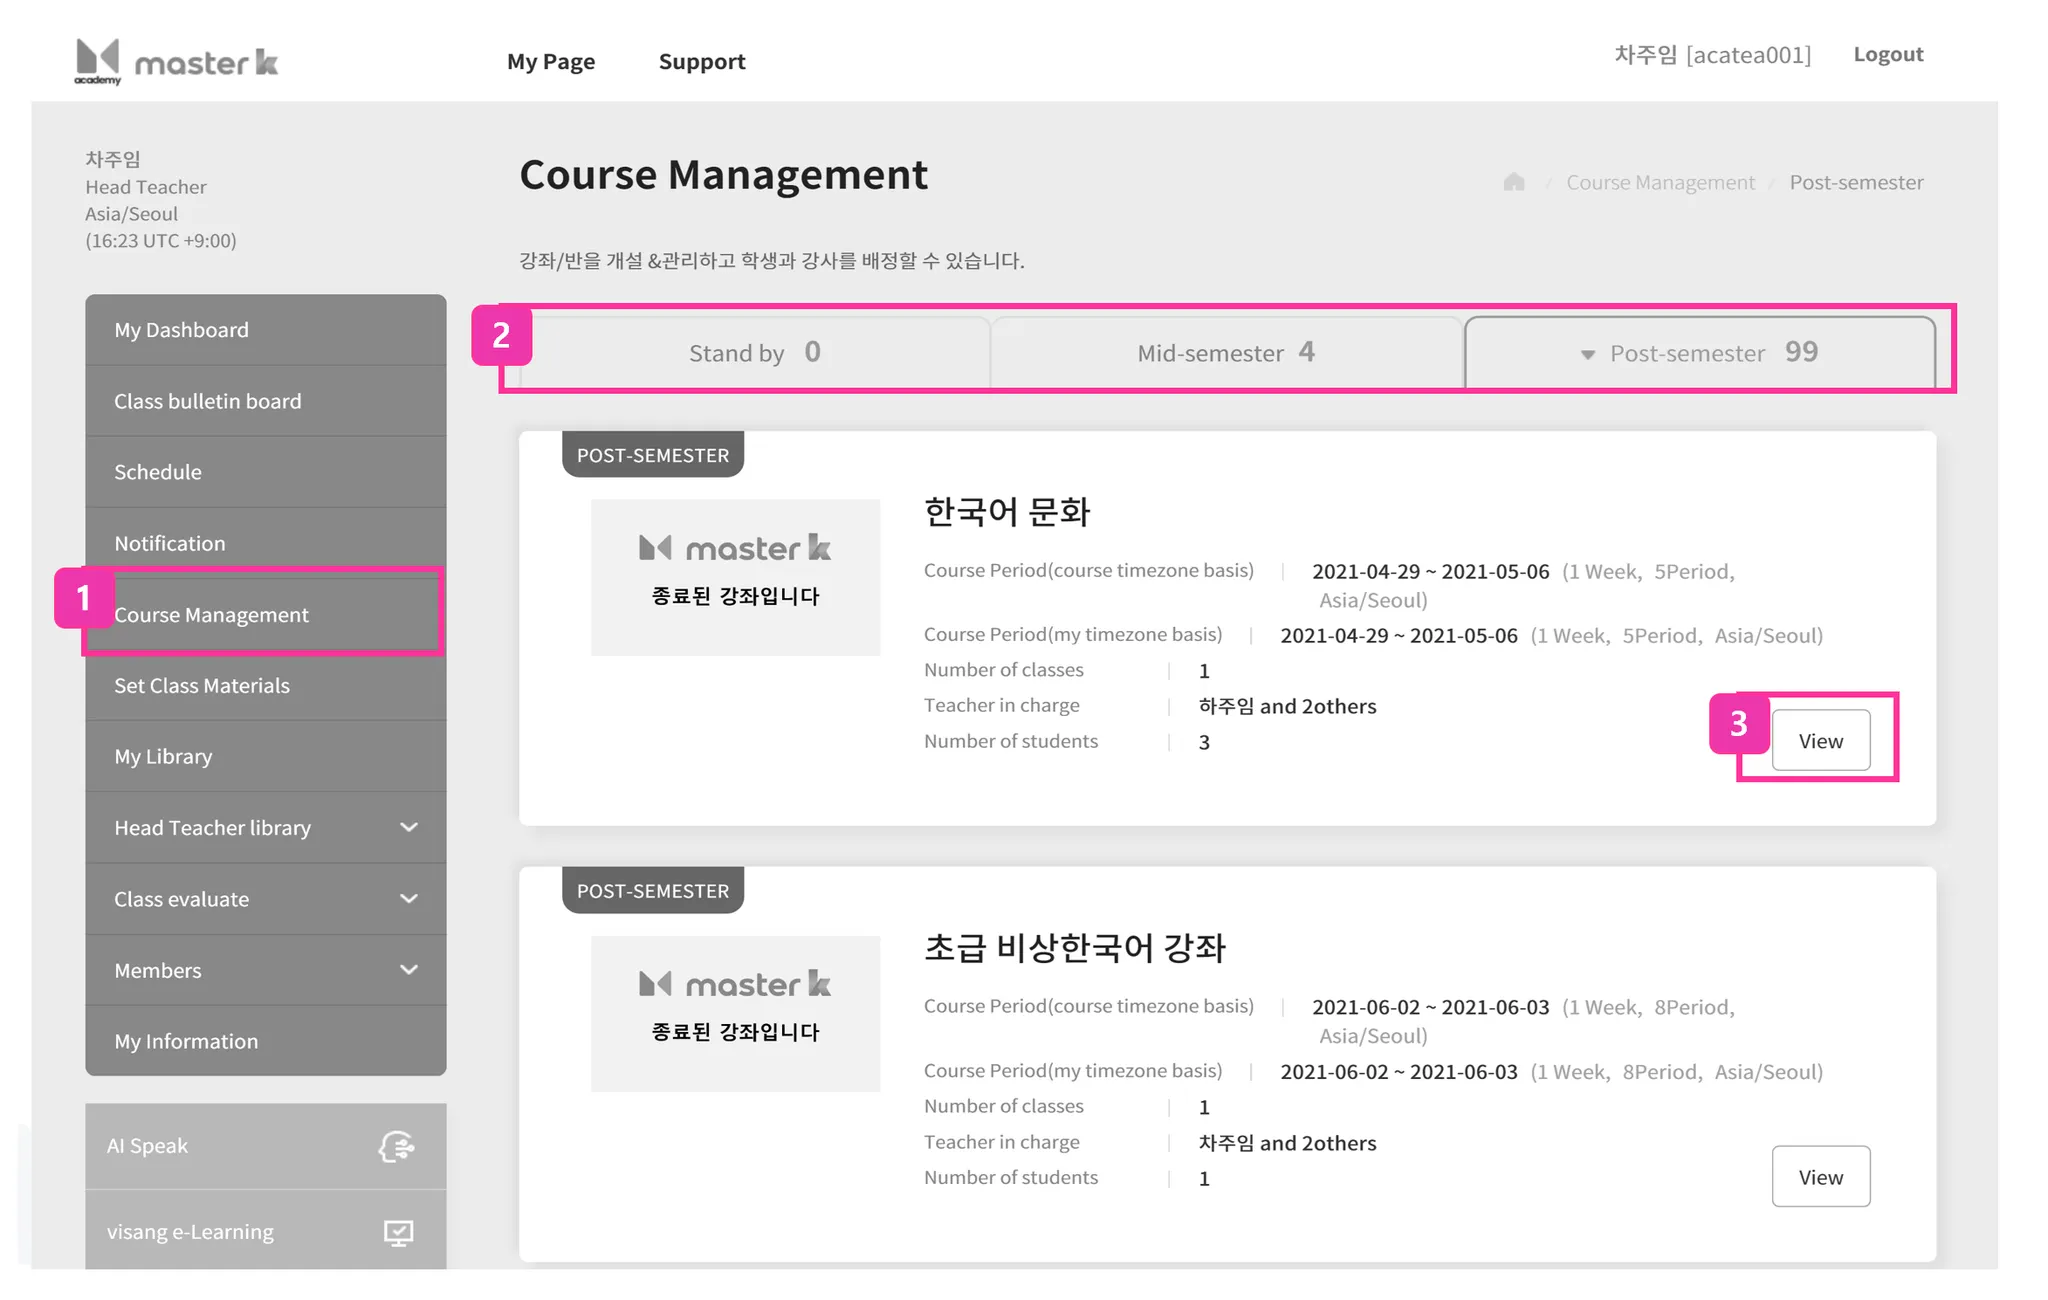This screenshot has width=2048, height=1300.
Task: Switch to the Mid-semester tab
Action: [1226, 353]
